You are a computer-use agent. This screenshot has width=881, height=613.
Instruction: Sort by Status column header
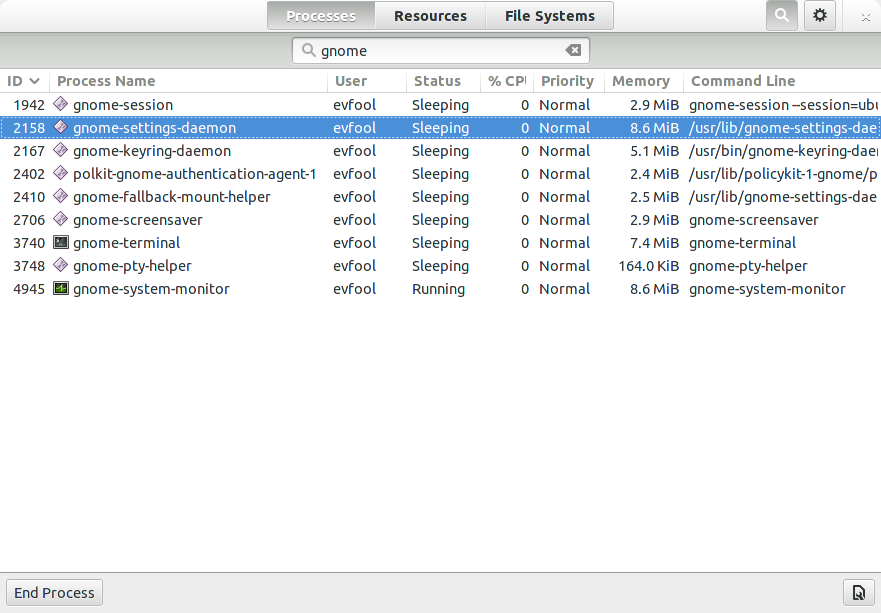(x=443, y=81)
